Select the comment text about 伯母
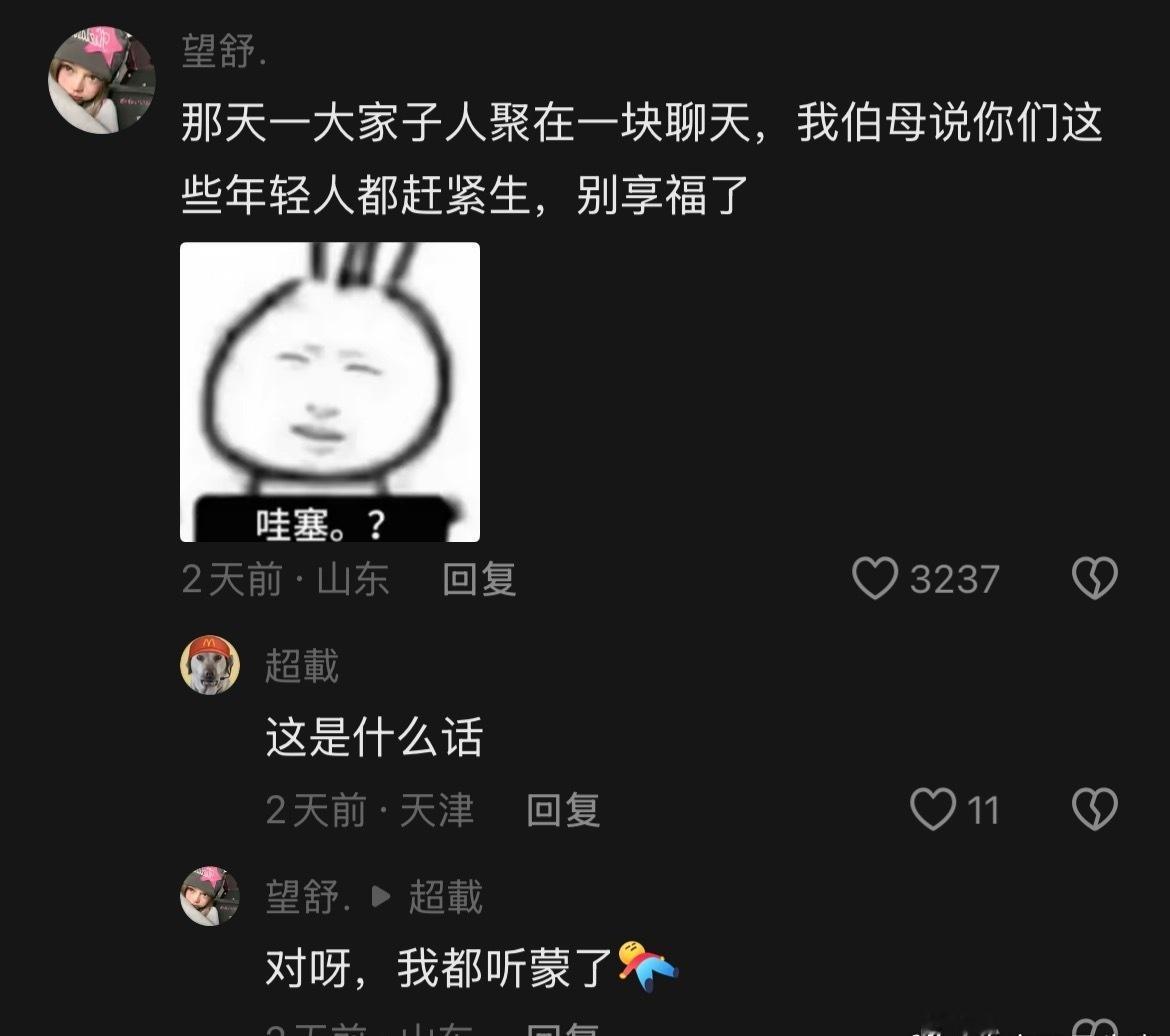Screen dimensions: 1170x1036 [x=642, y=158]
